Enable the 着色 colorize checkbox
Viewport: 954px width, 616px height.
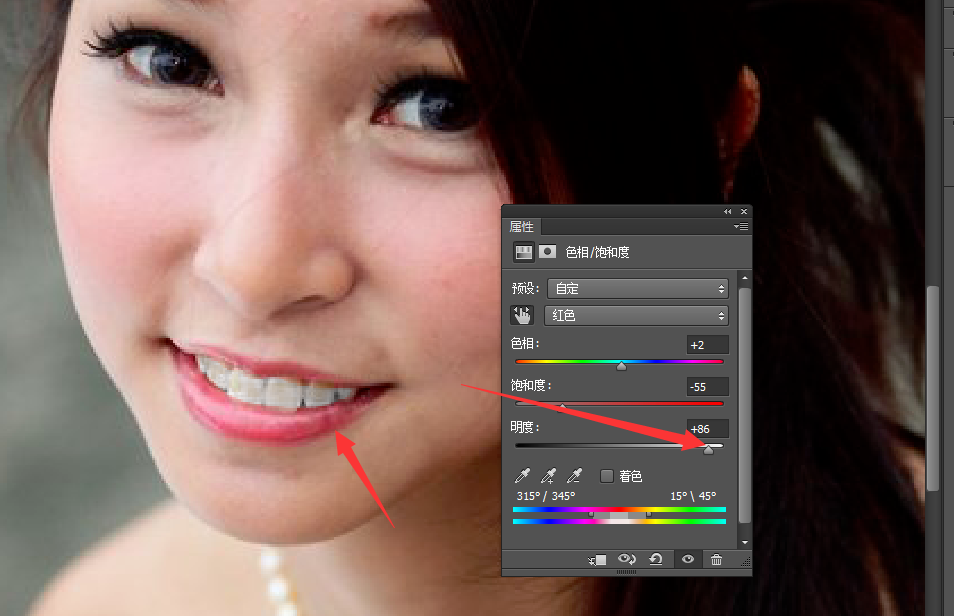tap(607, 476)
